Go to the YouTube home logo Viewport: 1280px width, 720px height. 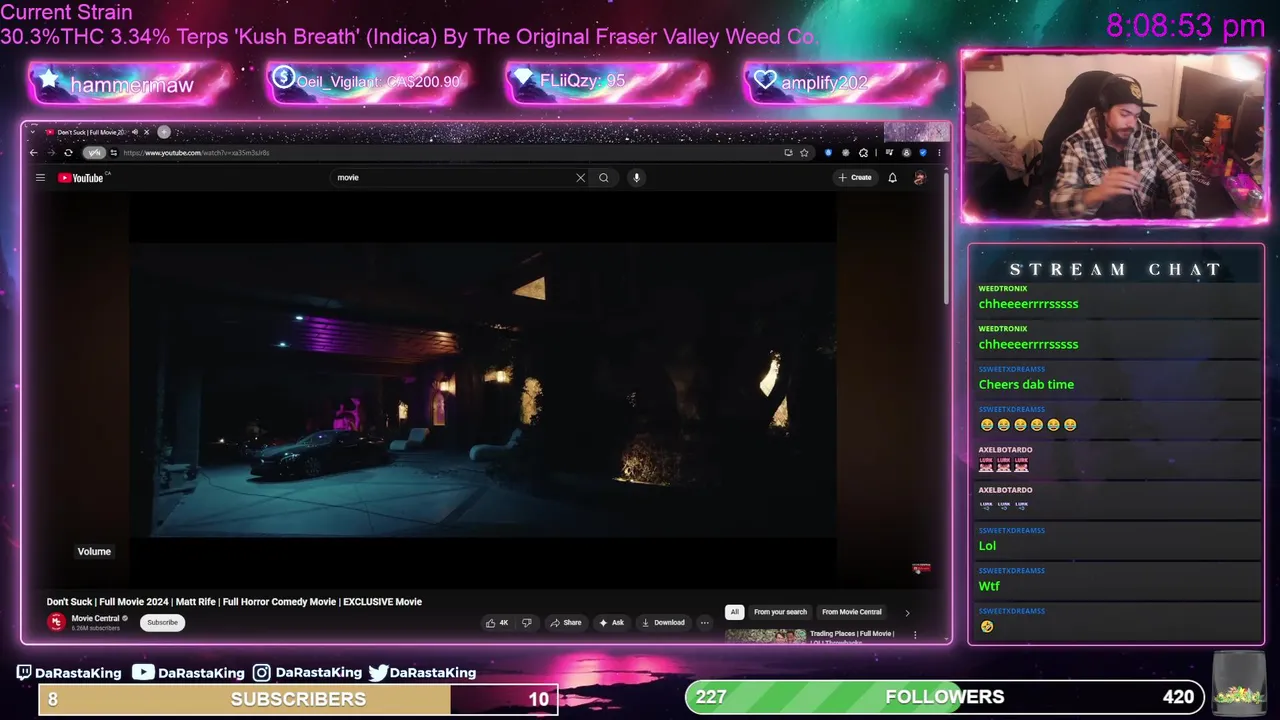coord(83,177)
